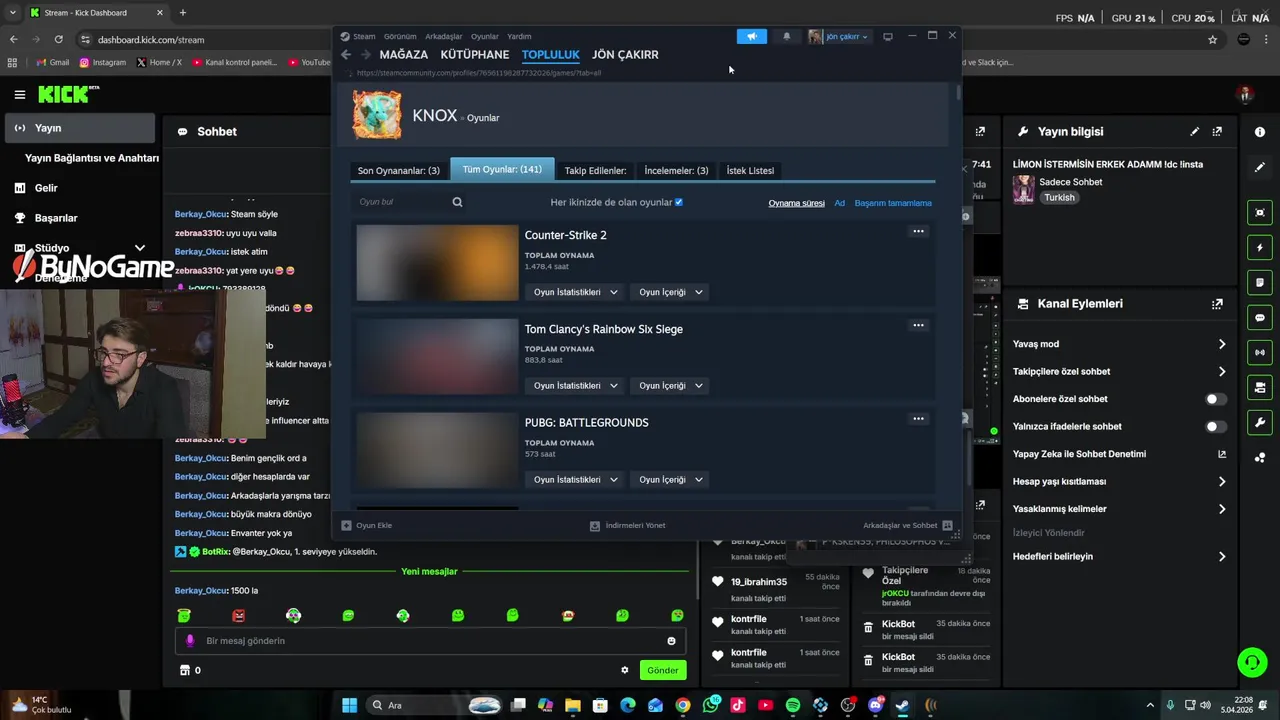The width and height of the screenshot is (1280, 720).
Task: Open Steam Friends and Chat icon
Action: click(947, 525)
